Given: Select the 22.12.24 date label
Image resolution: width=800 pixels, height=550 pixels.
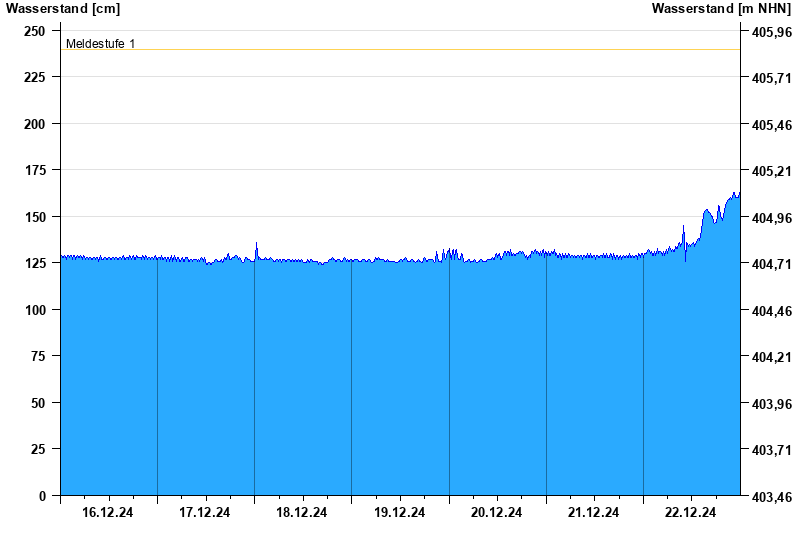Looking at the screenshot, I should [691, 513].
